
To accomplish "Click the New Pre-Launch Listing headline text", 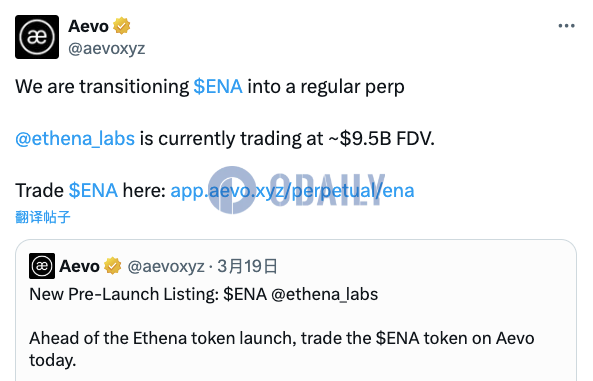I will pos(124,294).
